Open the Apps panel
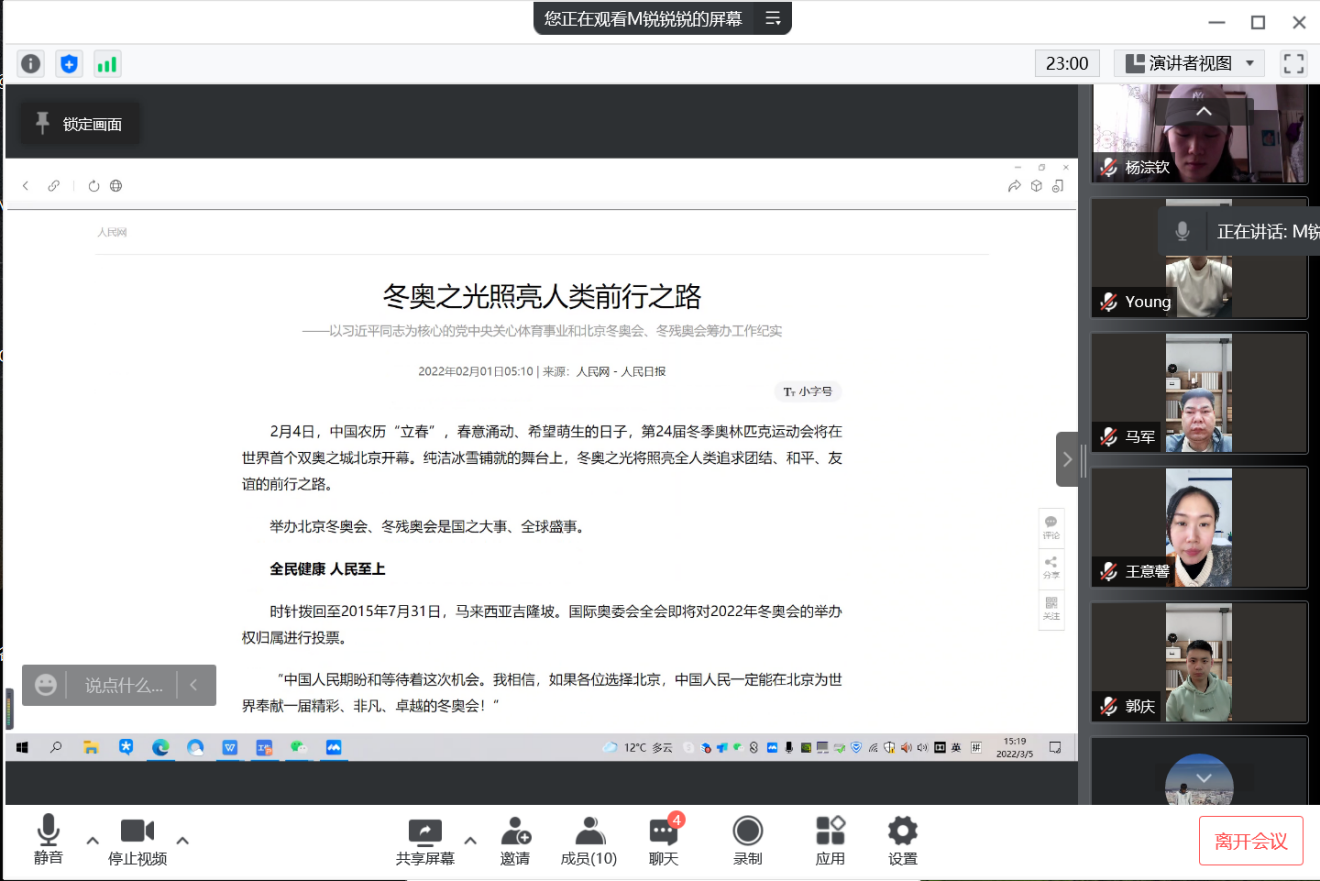Image resolution: width=1320 pixels, height=881 pixels. 830,840
